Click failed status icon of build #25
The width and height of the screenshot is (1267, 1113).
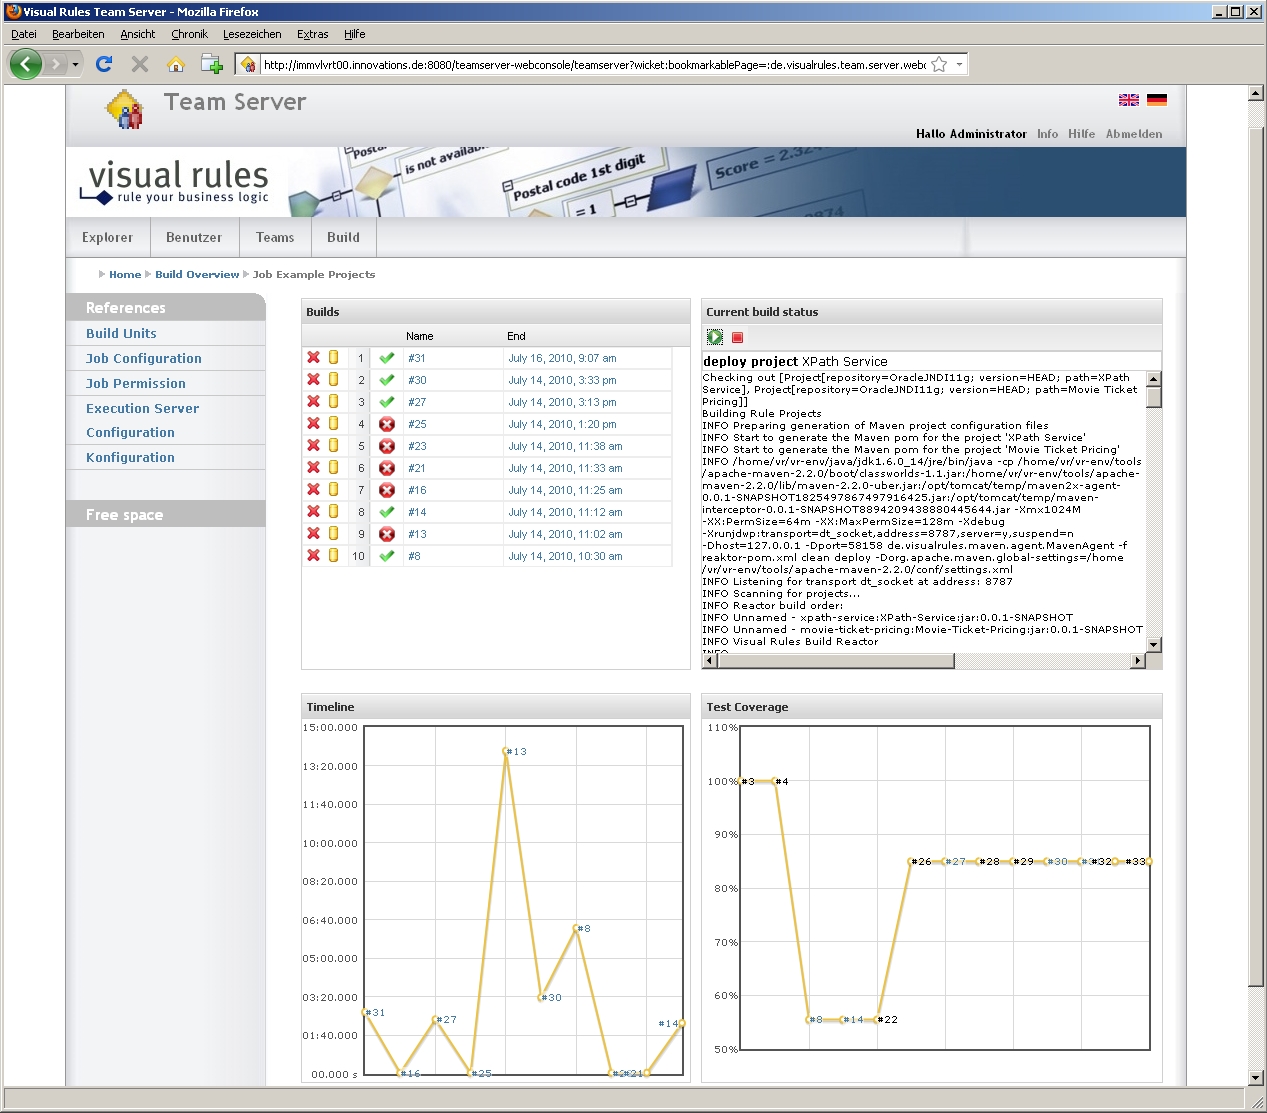coord(387,424)
